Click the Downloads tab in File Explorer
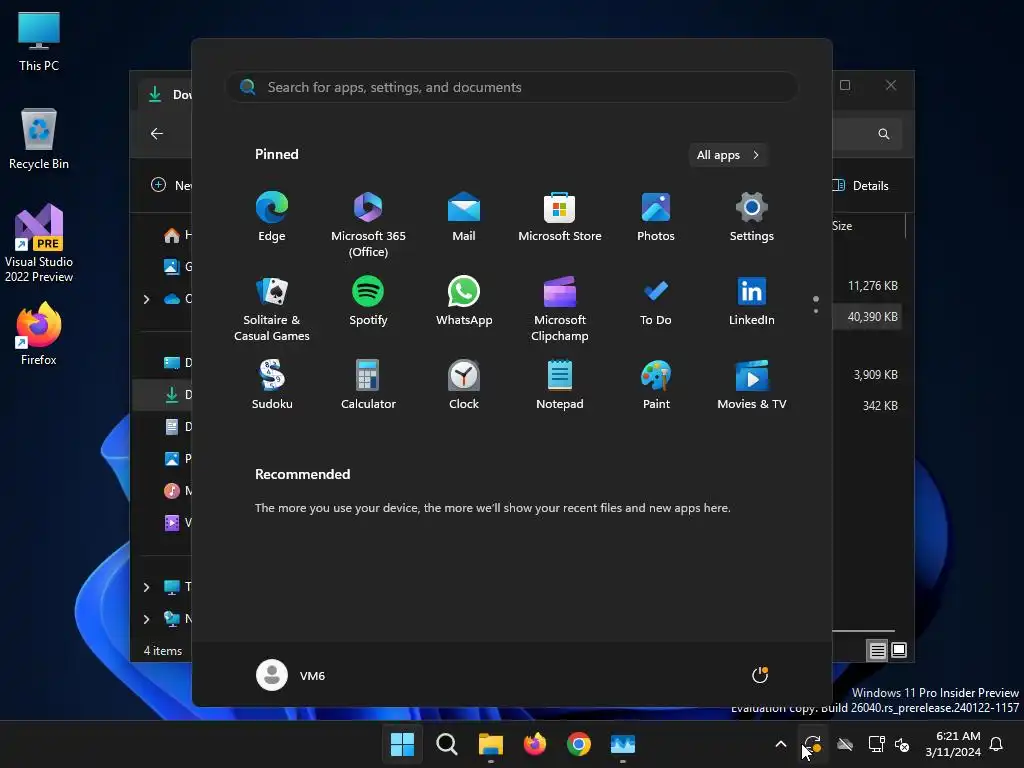 pyautogui.click(x=166, y=94)
